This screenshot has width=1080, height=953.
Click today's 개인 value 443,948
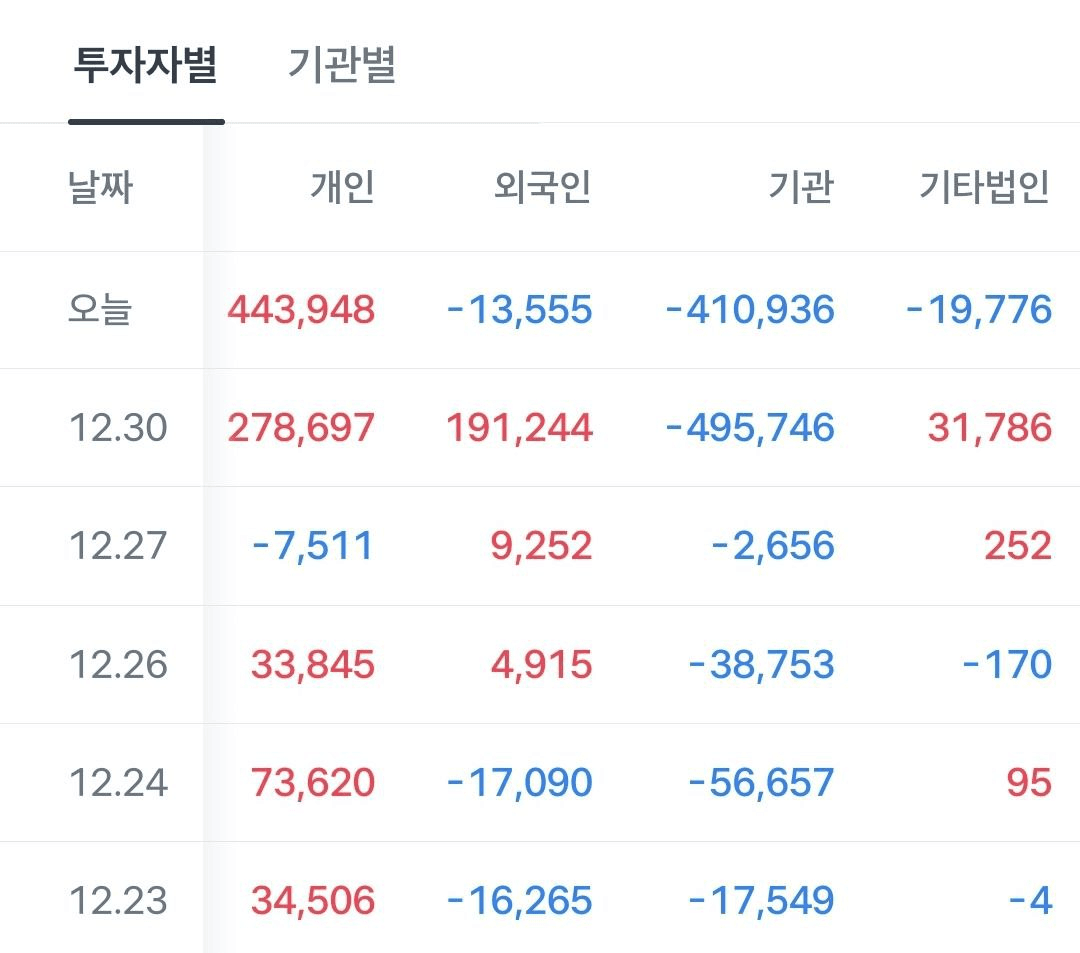click(301, 309)
